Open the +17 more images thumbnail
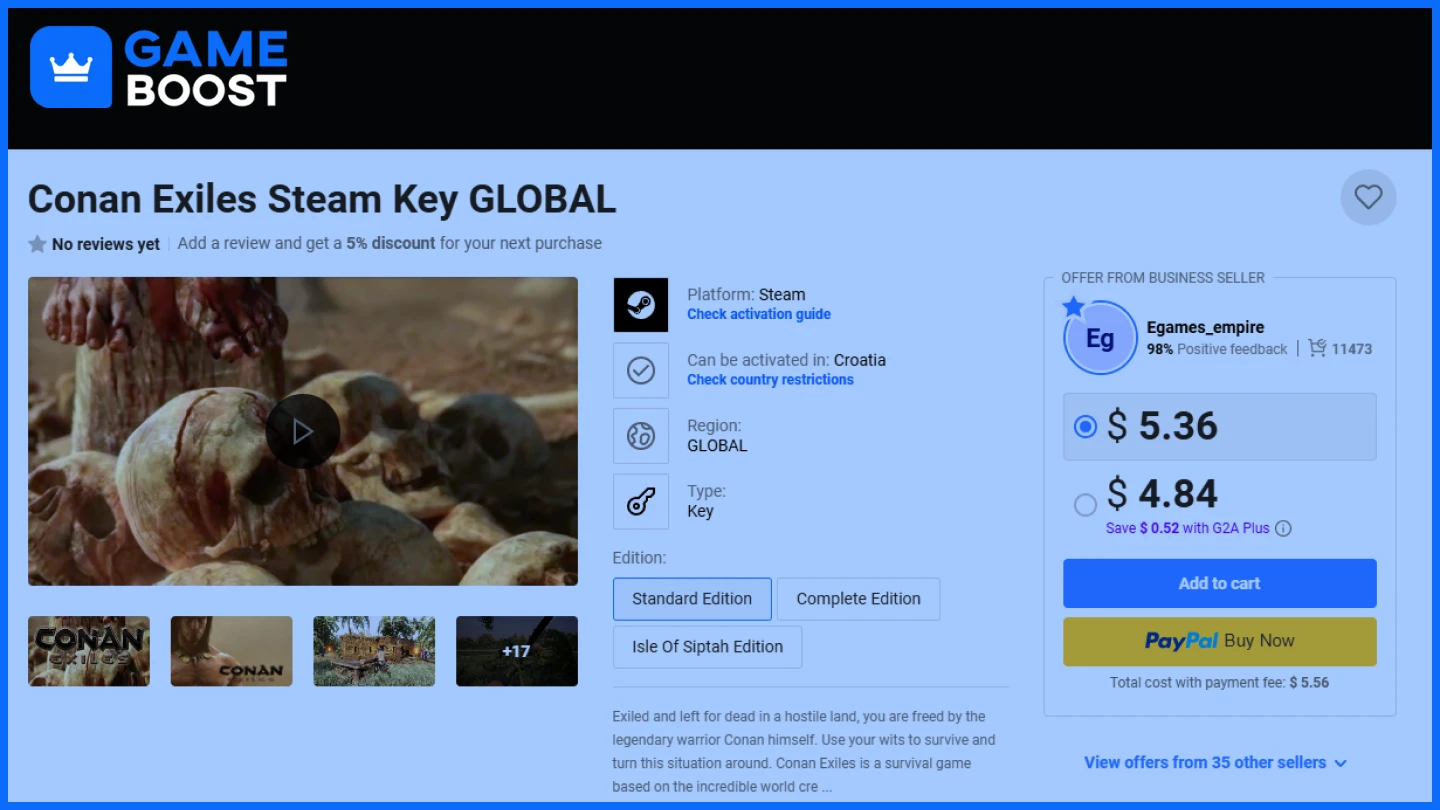Screen dimensions: 1440x810 tap(517, 651)
